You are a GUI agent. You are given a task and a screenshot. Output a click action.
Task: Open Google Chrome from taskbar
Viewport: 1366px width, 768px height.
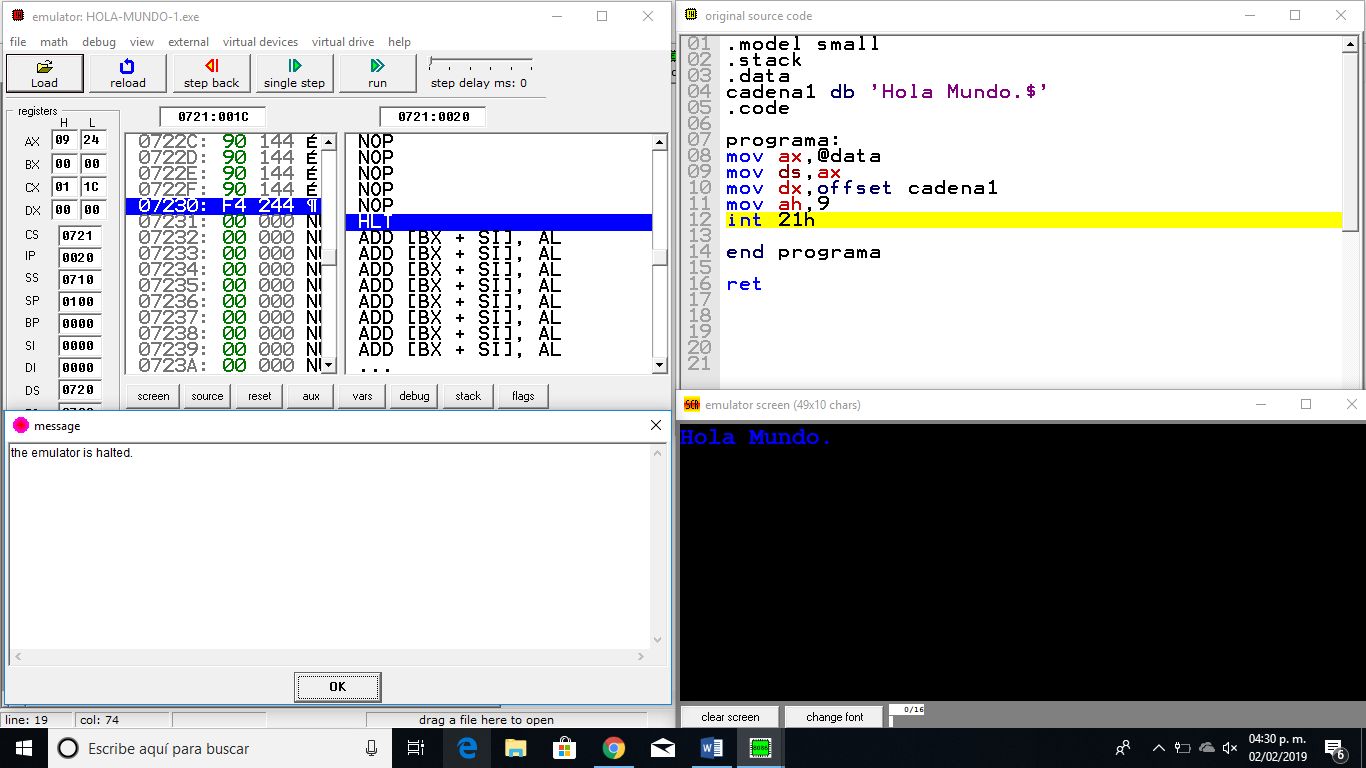click(x=613, y=748)
